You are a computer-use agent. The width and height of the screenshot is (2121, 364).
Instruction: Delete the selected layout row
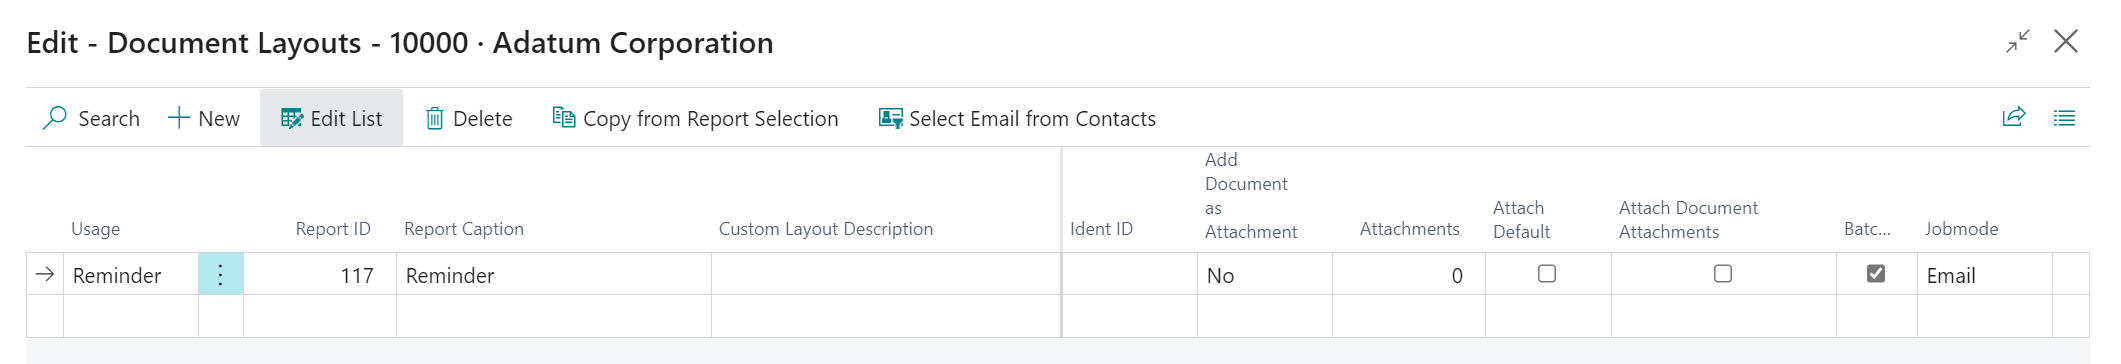point(469,118)
